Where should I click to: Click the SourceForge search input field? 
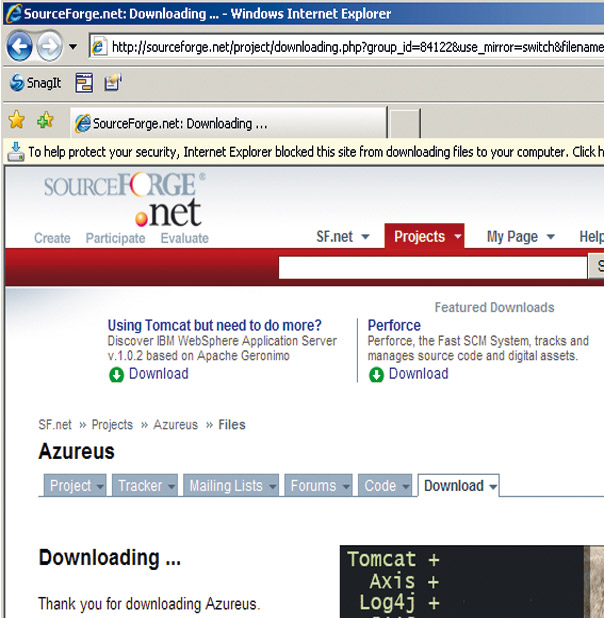(432, 267)
